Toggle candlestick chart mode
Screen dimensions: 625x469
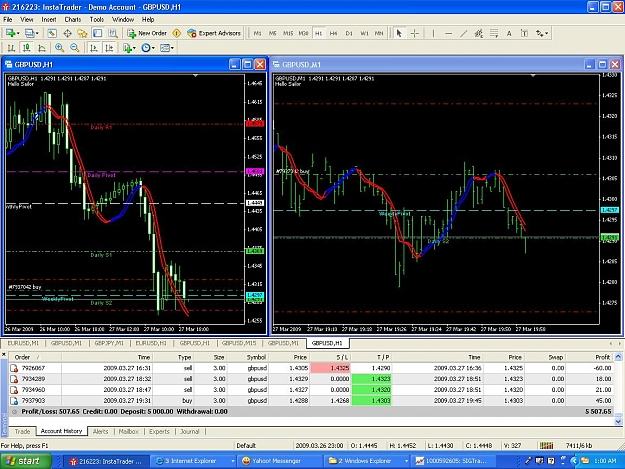click(x=27, y=48)
